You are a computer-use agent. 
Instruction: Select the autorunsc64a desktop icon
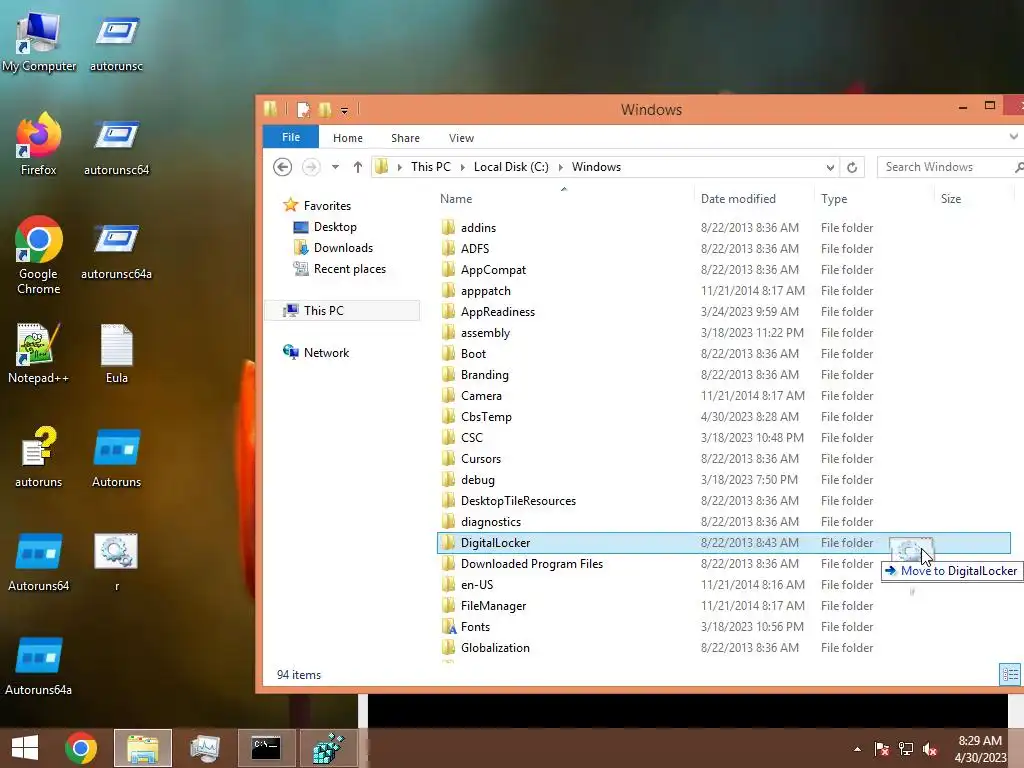[x=116, y=251]
